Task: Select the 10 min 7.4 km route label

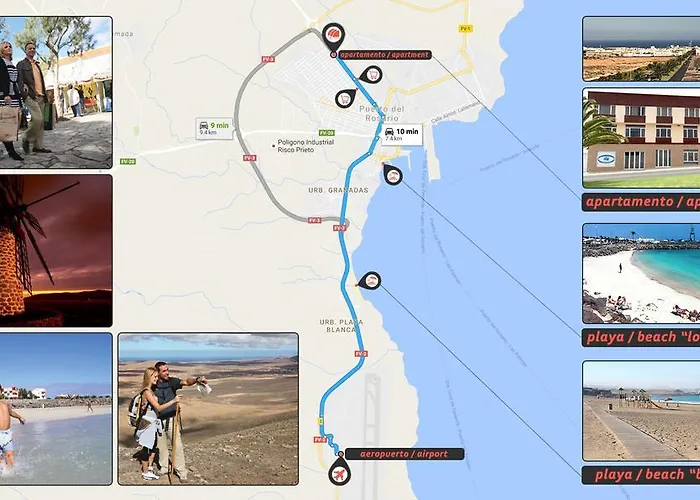Action: (402, 134)
